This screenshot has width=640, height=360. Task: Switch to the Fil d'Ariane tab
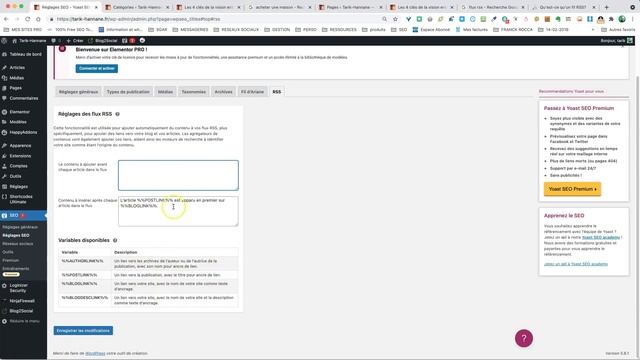(x=252, y=92)
